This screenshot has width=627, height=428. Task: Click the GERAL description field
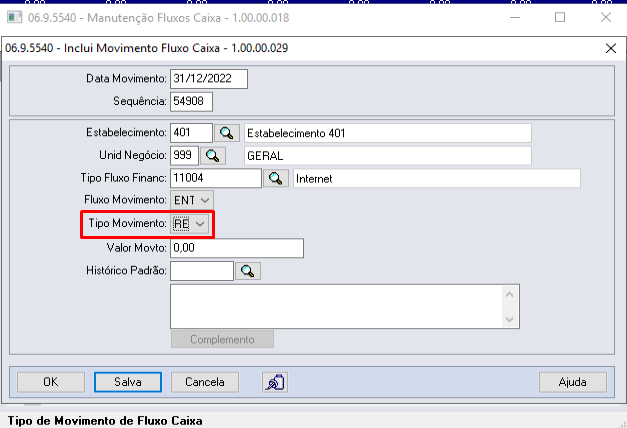coord(388,156)
